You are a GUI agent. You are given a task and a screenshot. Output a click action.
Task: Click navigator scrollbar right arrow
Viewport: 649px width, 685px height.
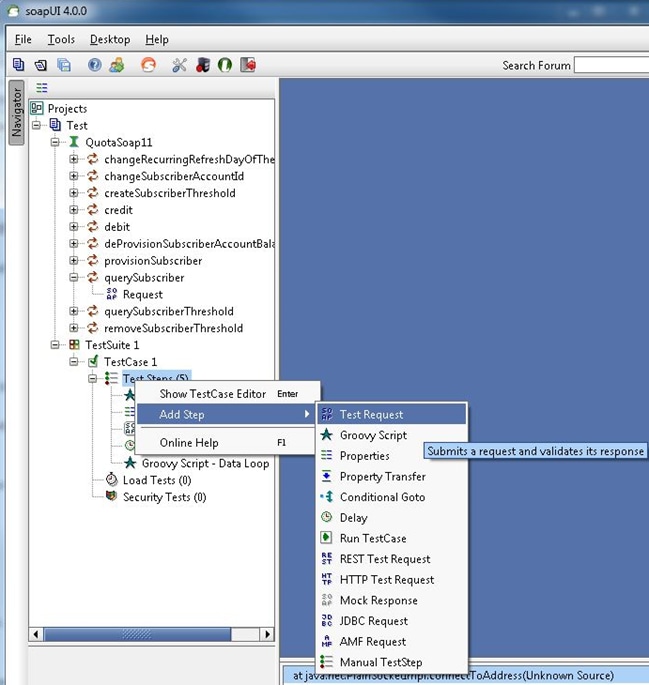coord(267,634)
